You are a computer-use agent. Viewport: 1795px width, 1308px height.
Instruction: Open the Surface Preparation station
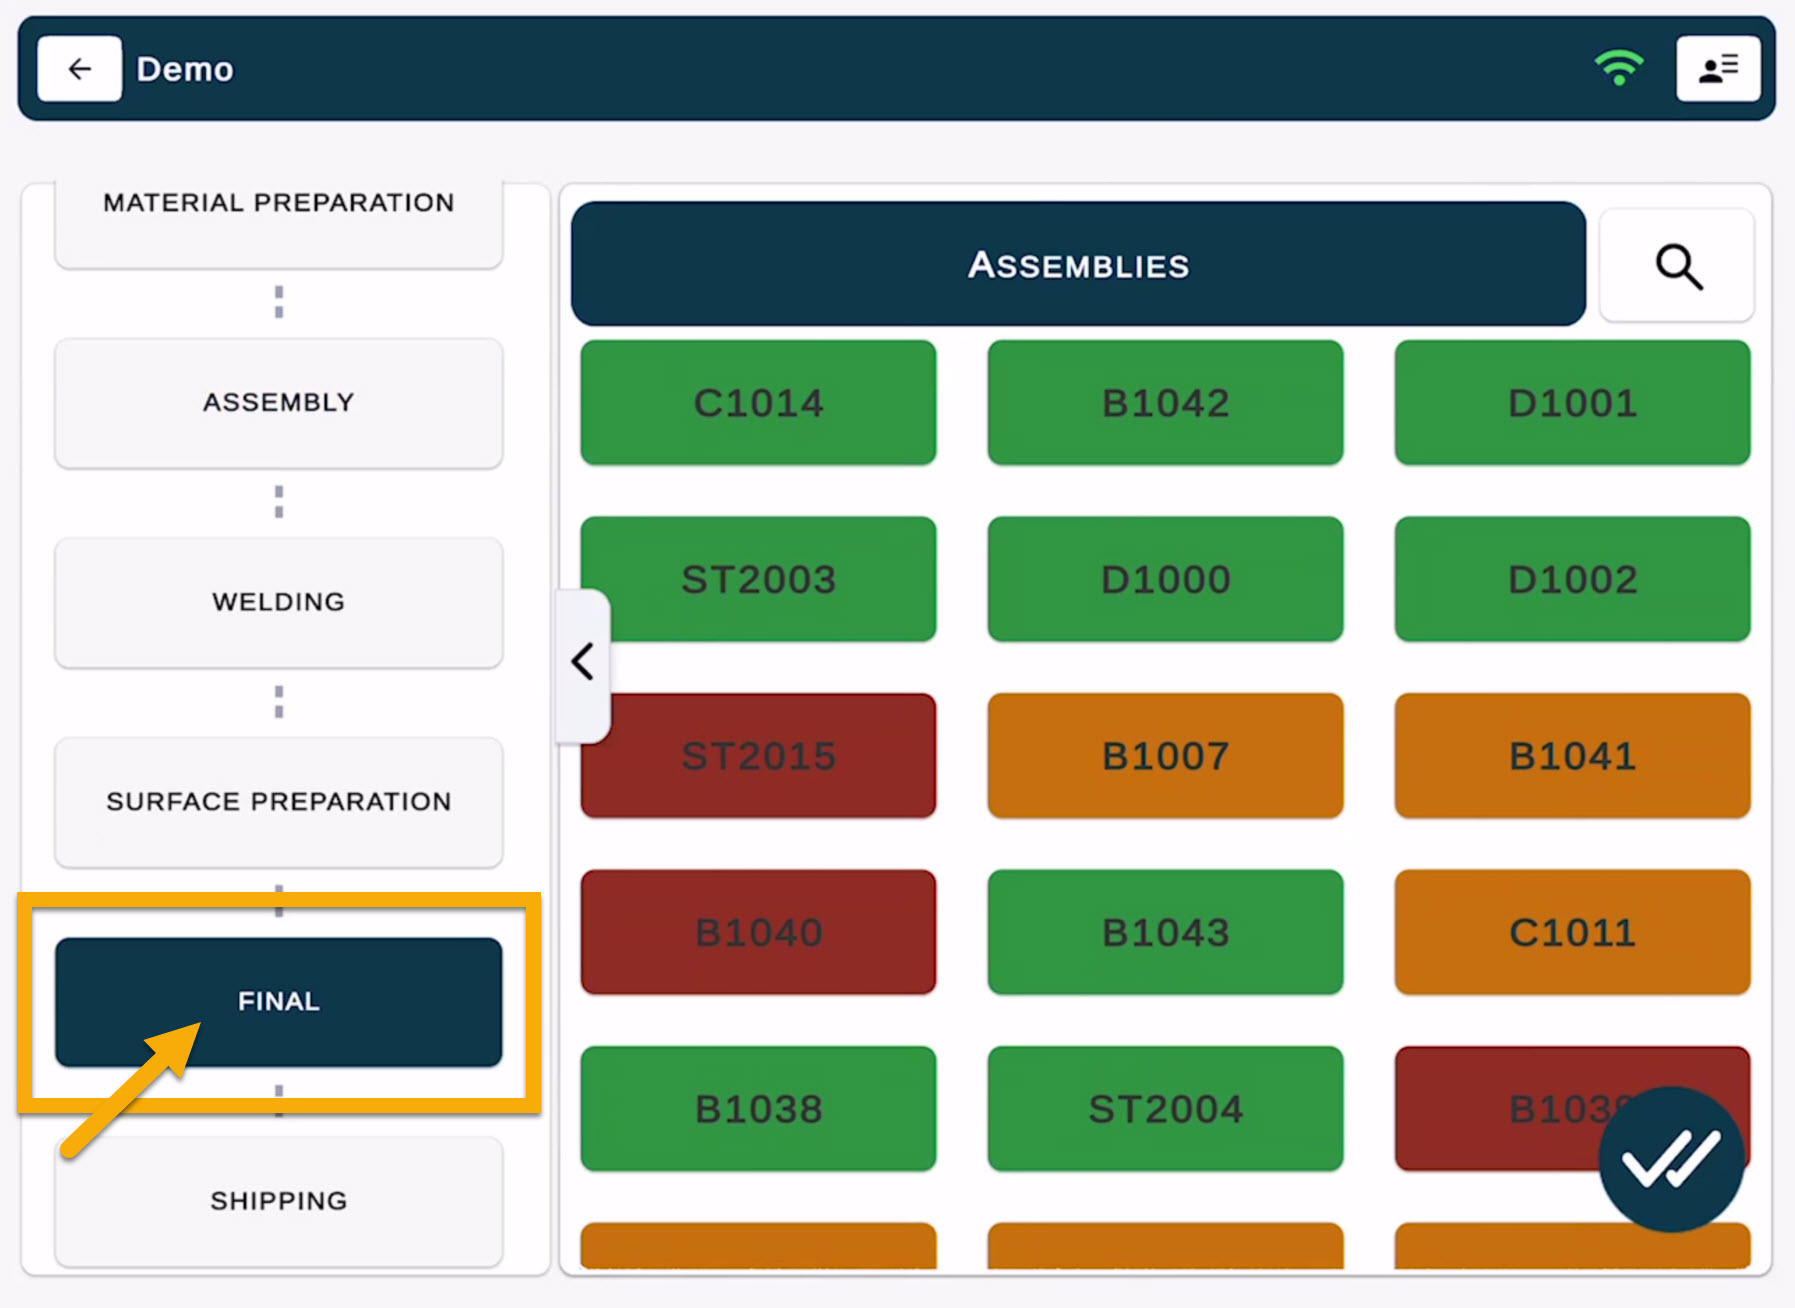click(x=278, y=802)
